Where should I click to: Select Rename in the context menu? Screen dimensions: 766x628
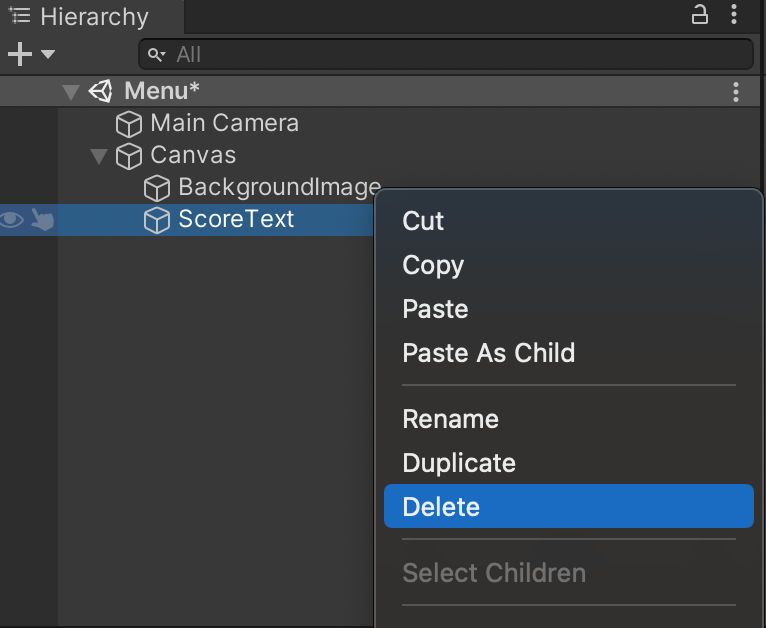tap(450, 419)
